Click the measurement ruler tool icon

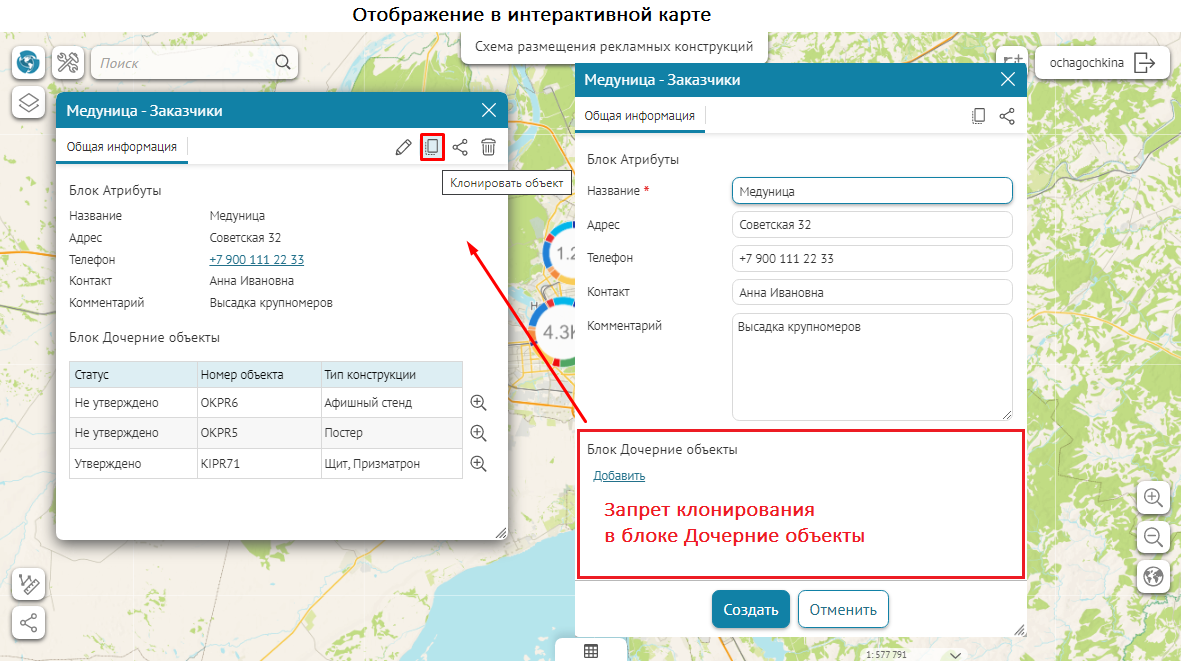point(29,584)
